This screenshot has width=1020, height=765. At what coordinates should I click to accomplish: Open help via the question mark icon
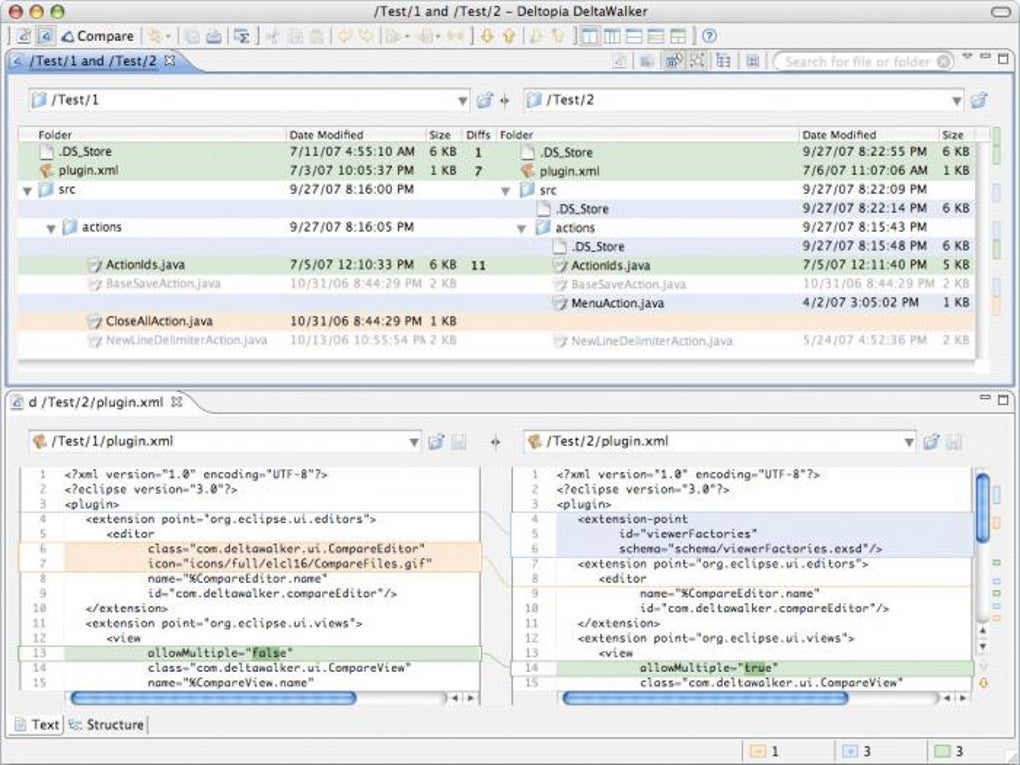pos(709,36)
